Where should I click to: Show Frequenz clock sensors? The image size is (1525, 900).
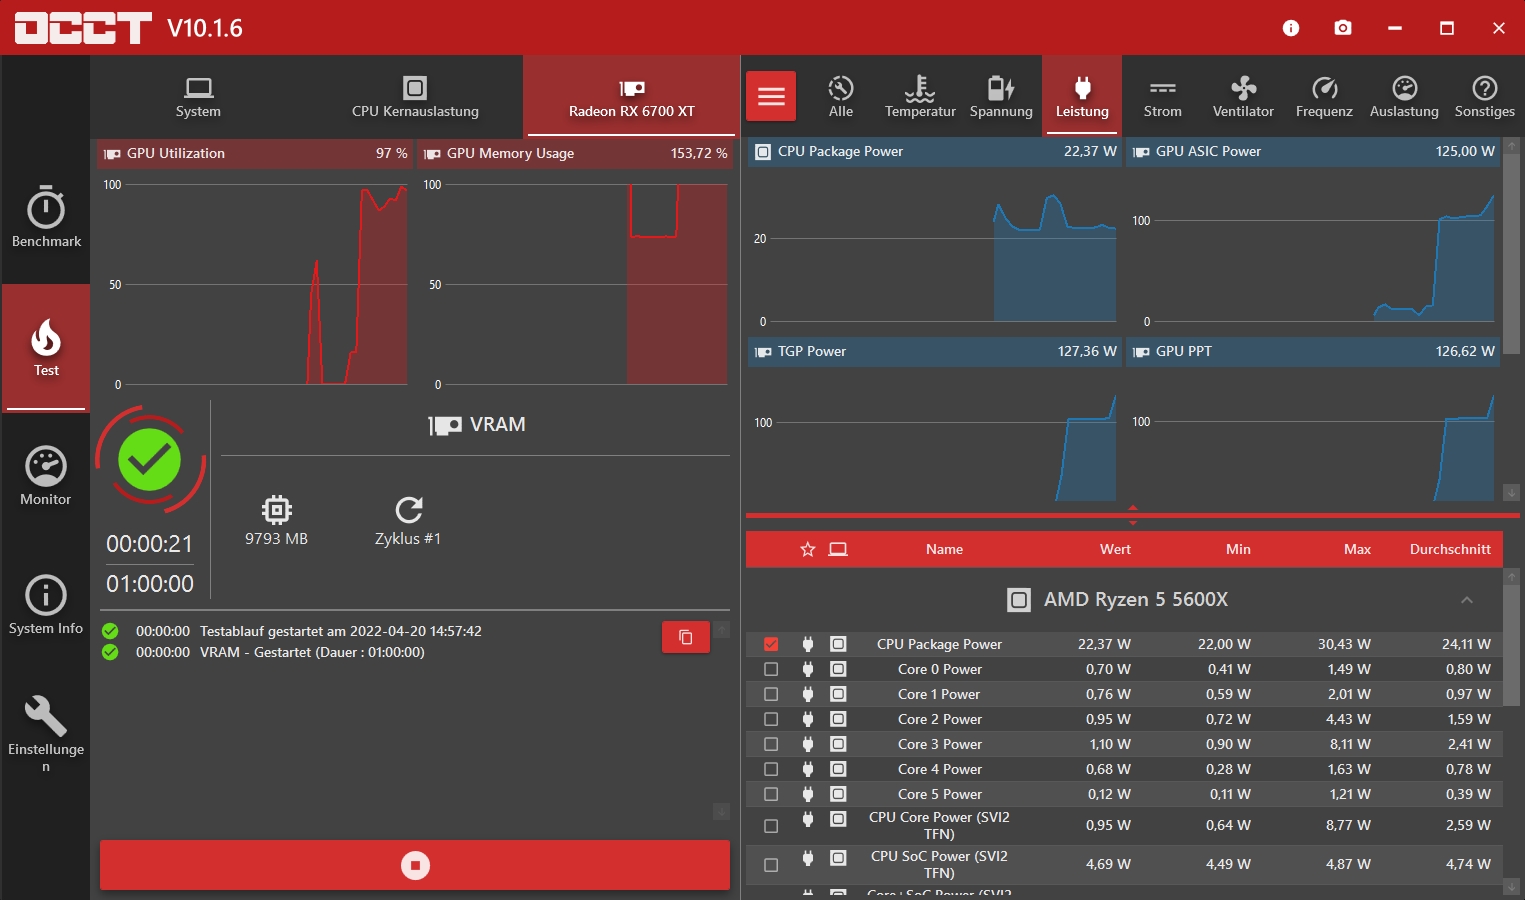click(x=1324, y=97)
